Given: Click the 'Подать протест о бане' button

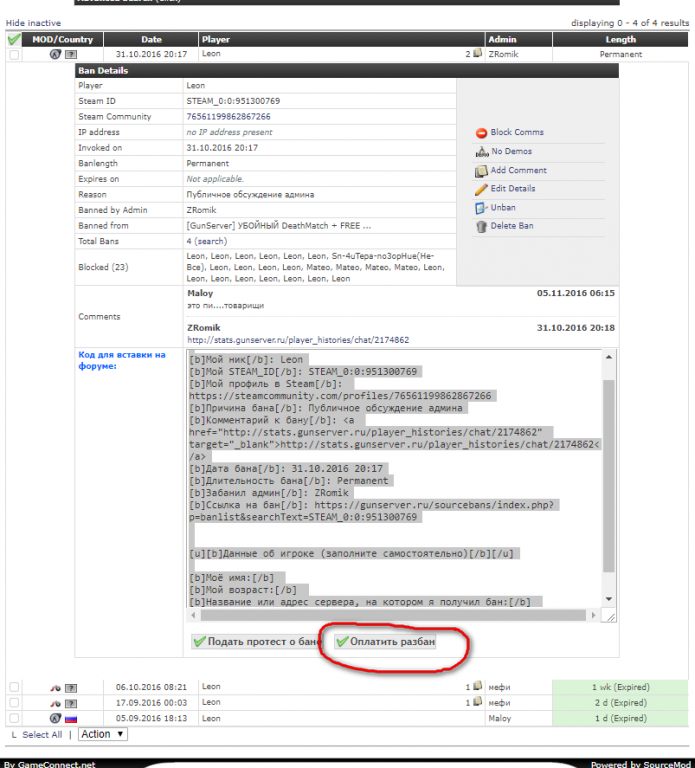Looking at the screenshot, I should pyautogui.click(x=256, y=641).
